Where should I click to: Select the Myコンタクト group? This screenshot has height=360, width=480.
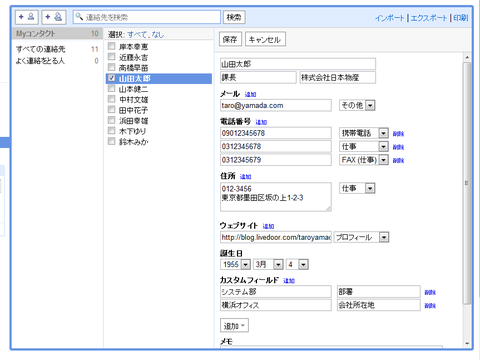pyautogui.click(x=57, y=34)
